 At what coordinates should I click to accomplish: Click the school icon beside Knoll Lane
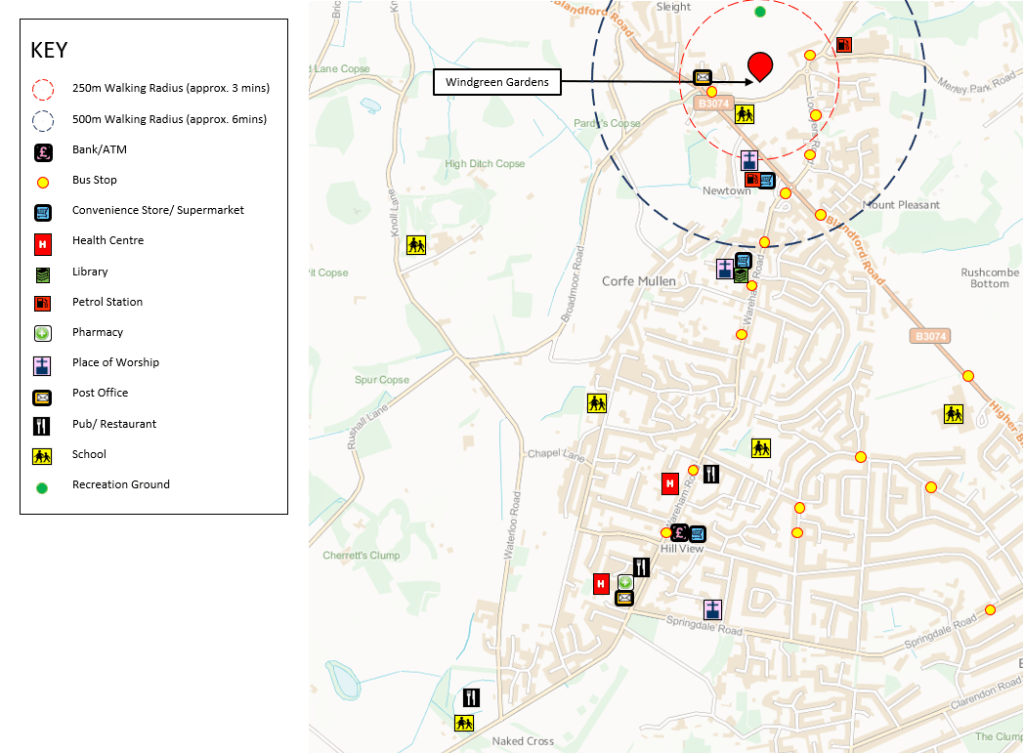coord(416,245)
